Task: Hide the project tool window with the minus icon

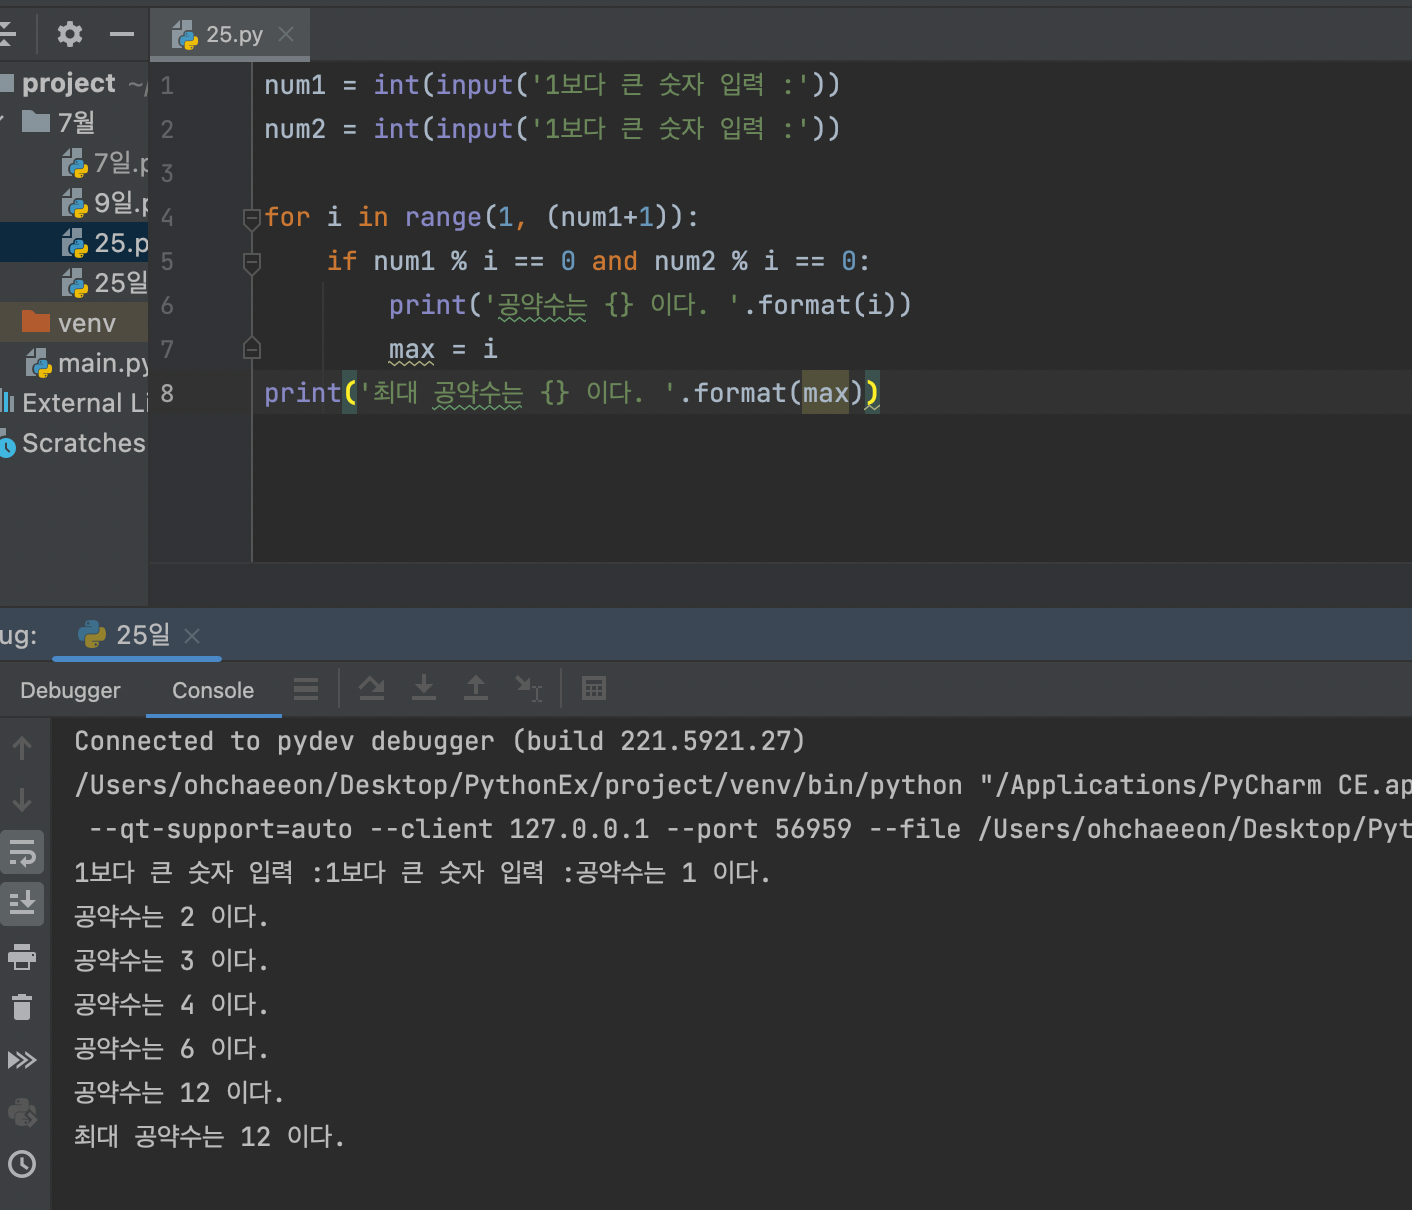Action: click(x=122, y=34)
